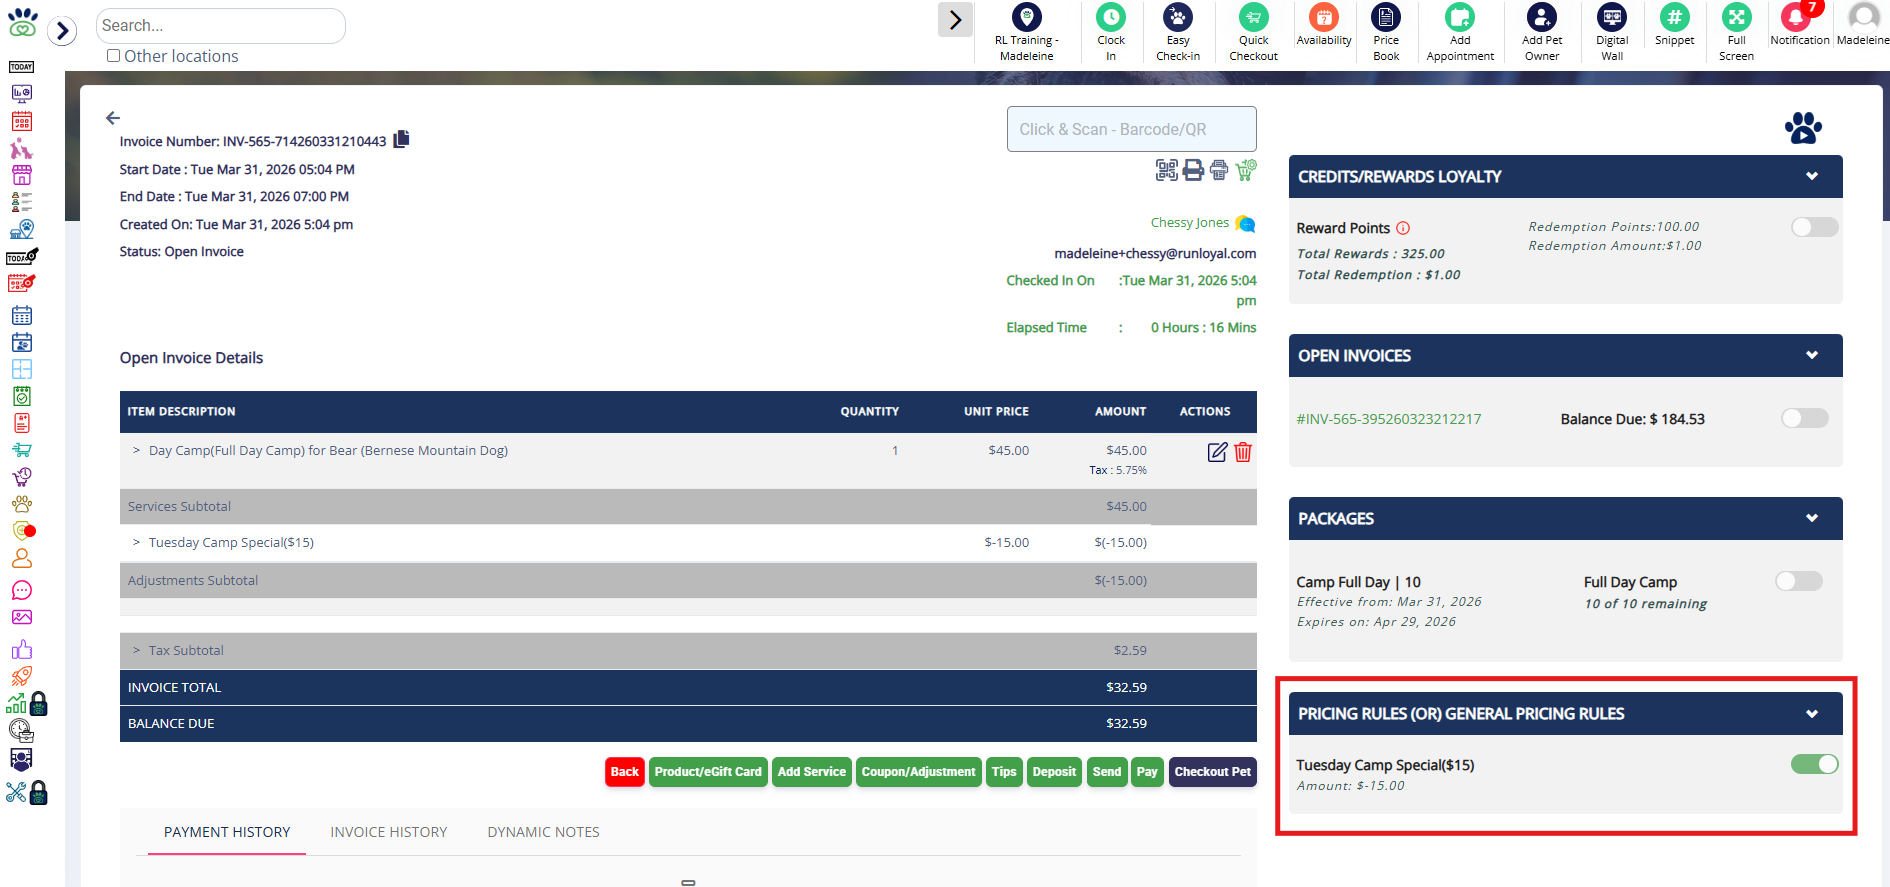This screenshot has height=887, width=1890.
Task: Collapse the Pricing Rules panel
Action: point(1811,714)
